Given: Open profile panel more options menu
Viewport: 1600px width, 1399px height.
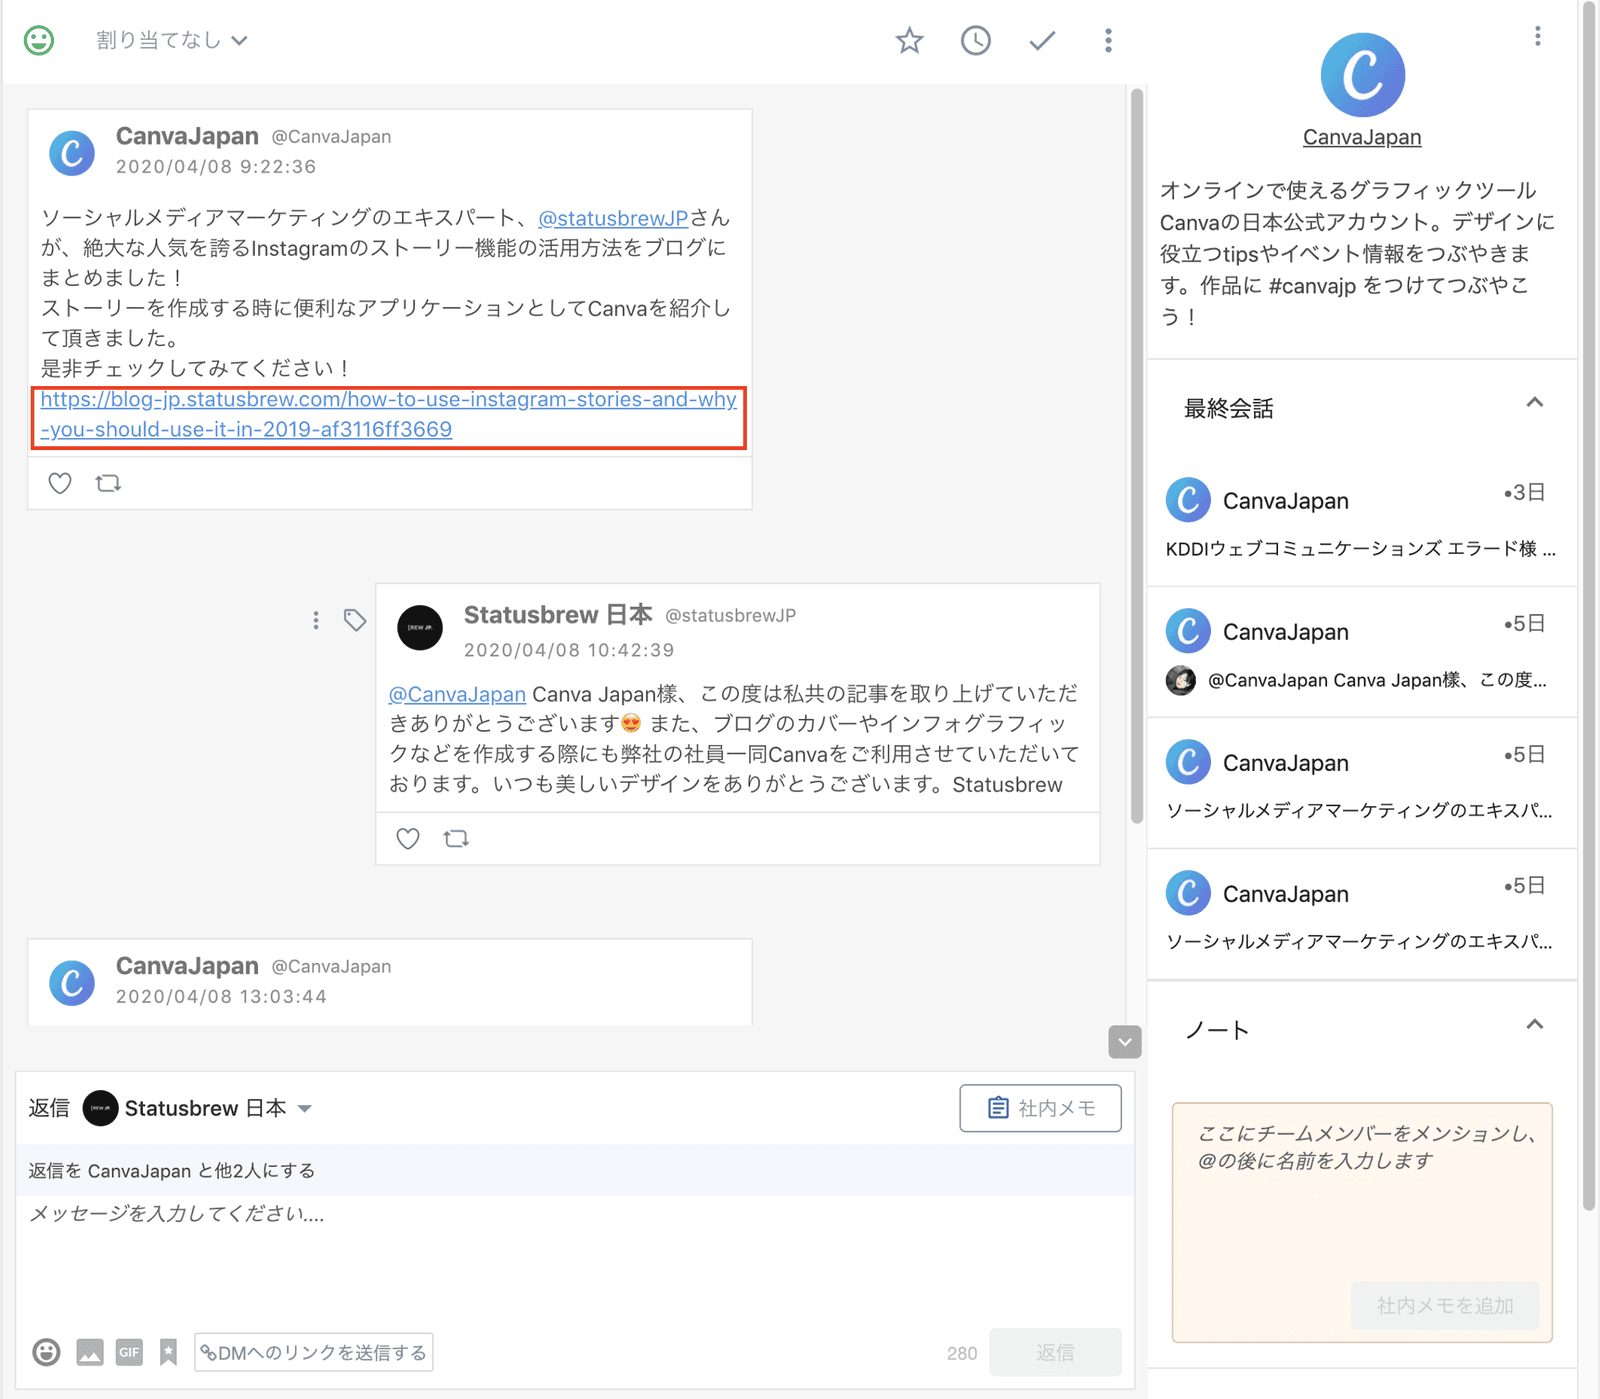Looking at the screenshot, I should (x=1537, y=37).
